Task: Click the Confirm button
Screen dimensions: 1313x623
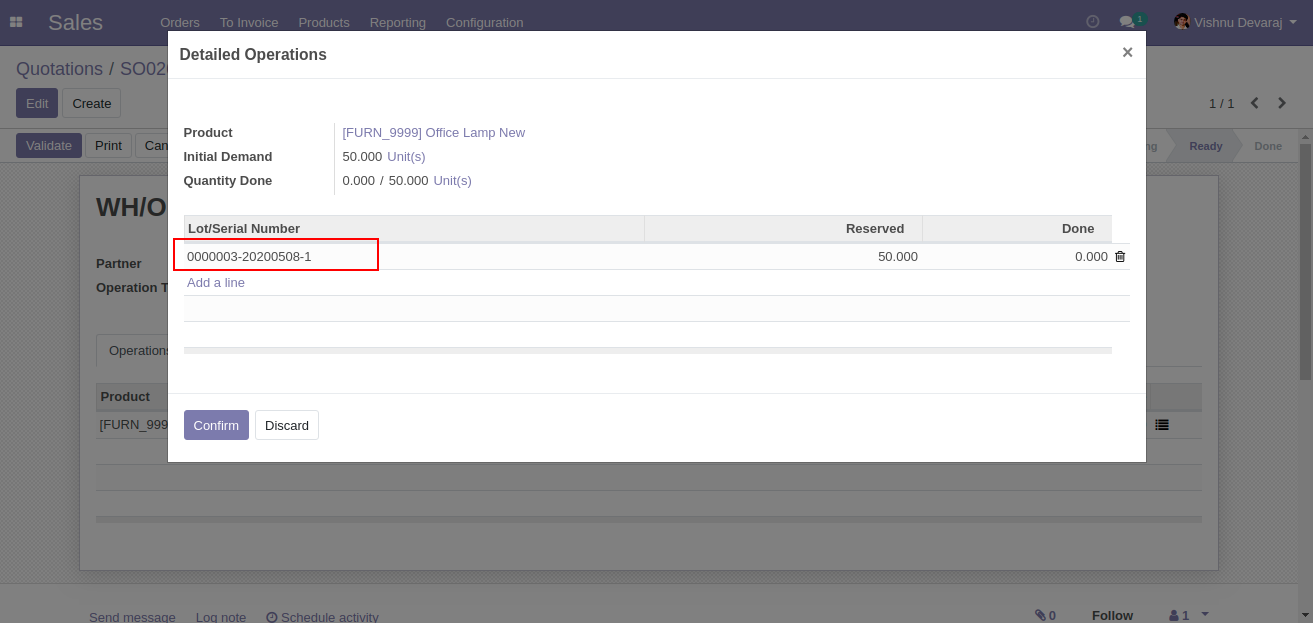Action: pyautogui.click(x=216, y=425)
